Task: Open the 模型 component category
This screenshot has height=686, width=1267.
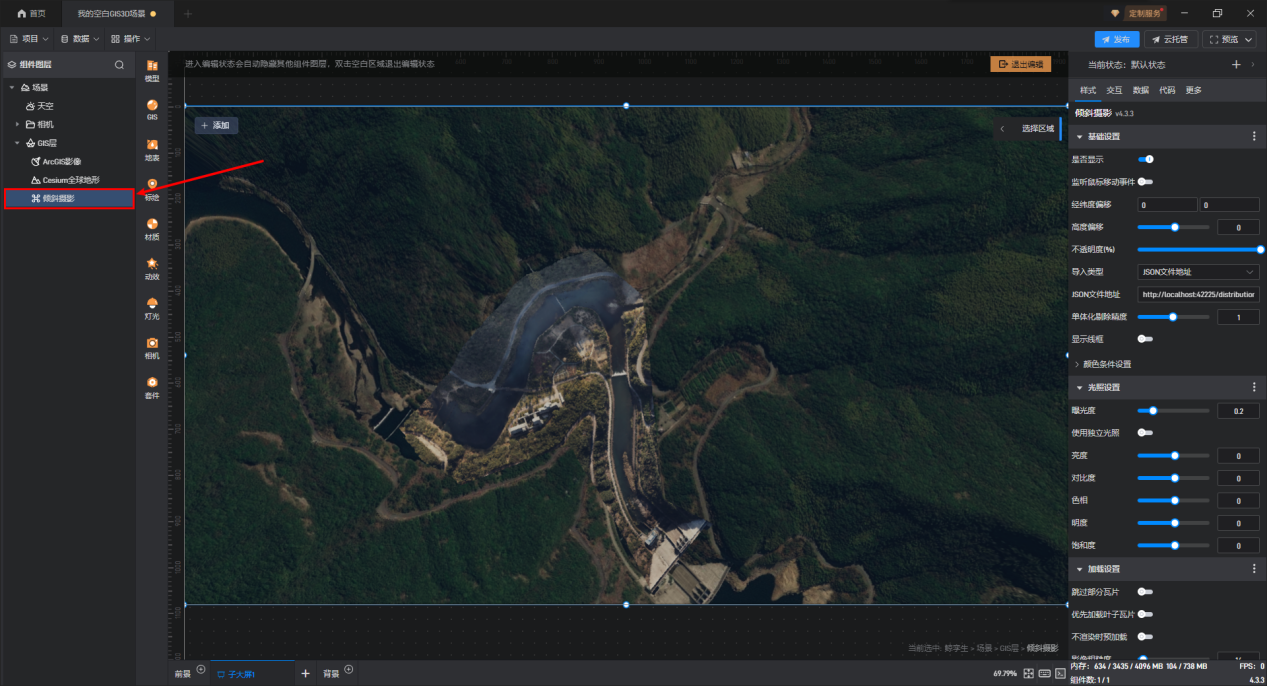Action: pos(152,70)
